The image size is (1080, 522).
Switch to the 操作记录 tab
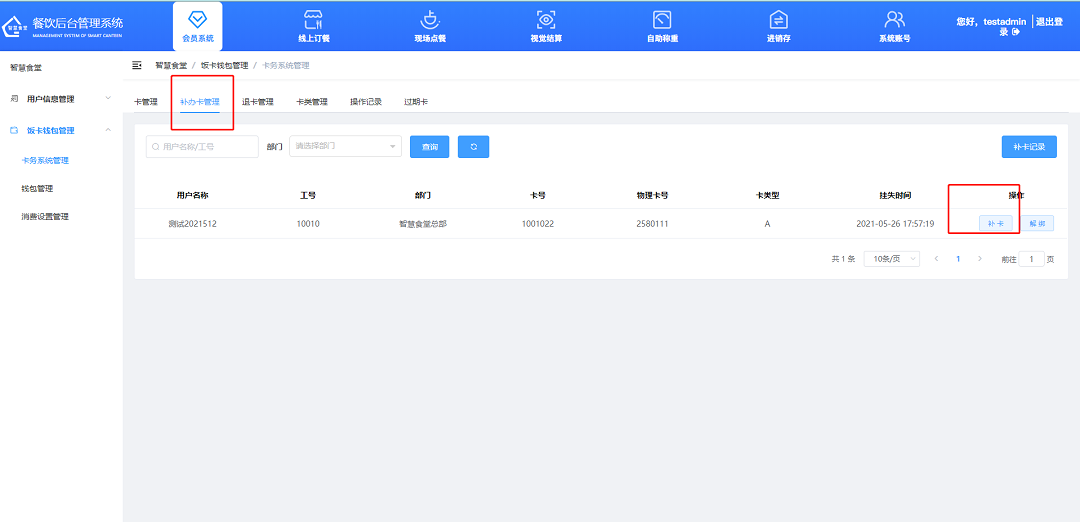(x=365, y=102)
